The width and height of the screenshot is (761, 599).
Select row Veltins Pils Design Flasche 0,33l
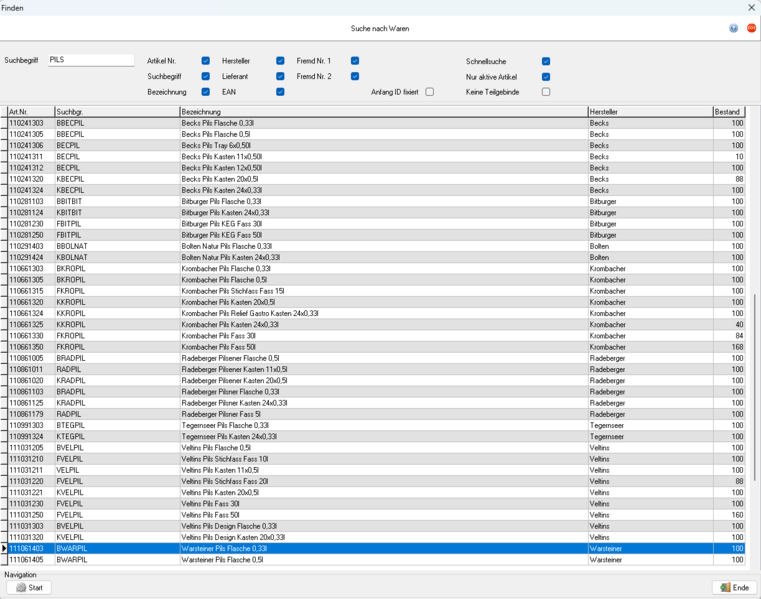376,526
